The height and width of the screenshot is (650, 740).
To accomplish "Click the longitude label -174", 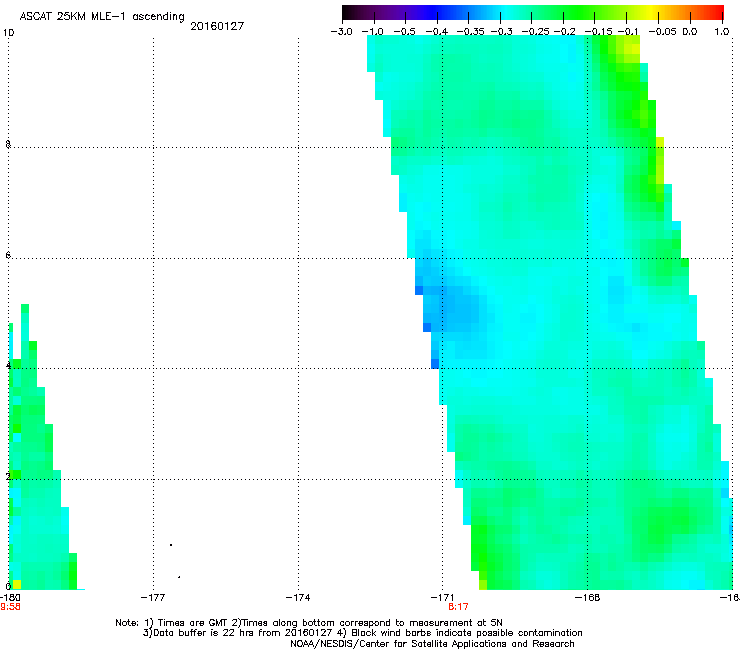I will coord(298,598).
